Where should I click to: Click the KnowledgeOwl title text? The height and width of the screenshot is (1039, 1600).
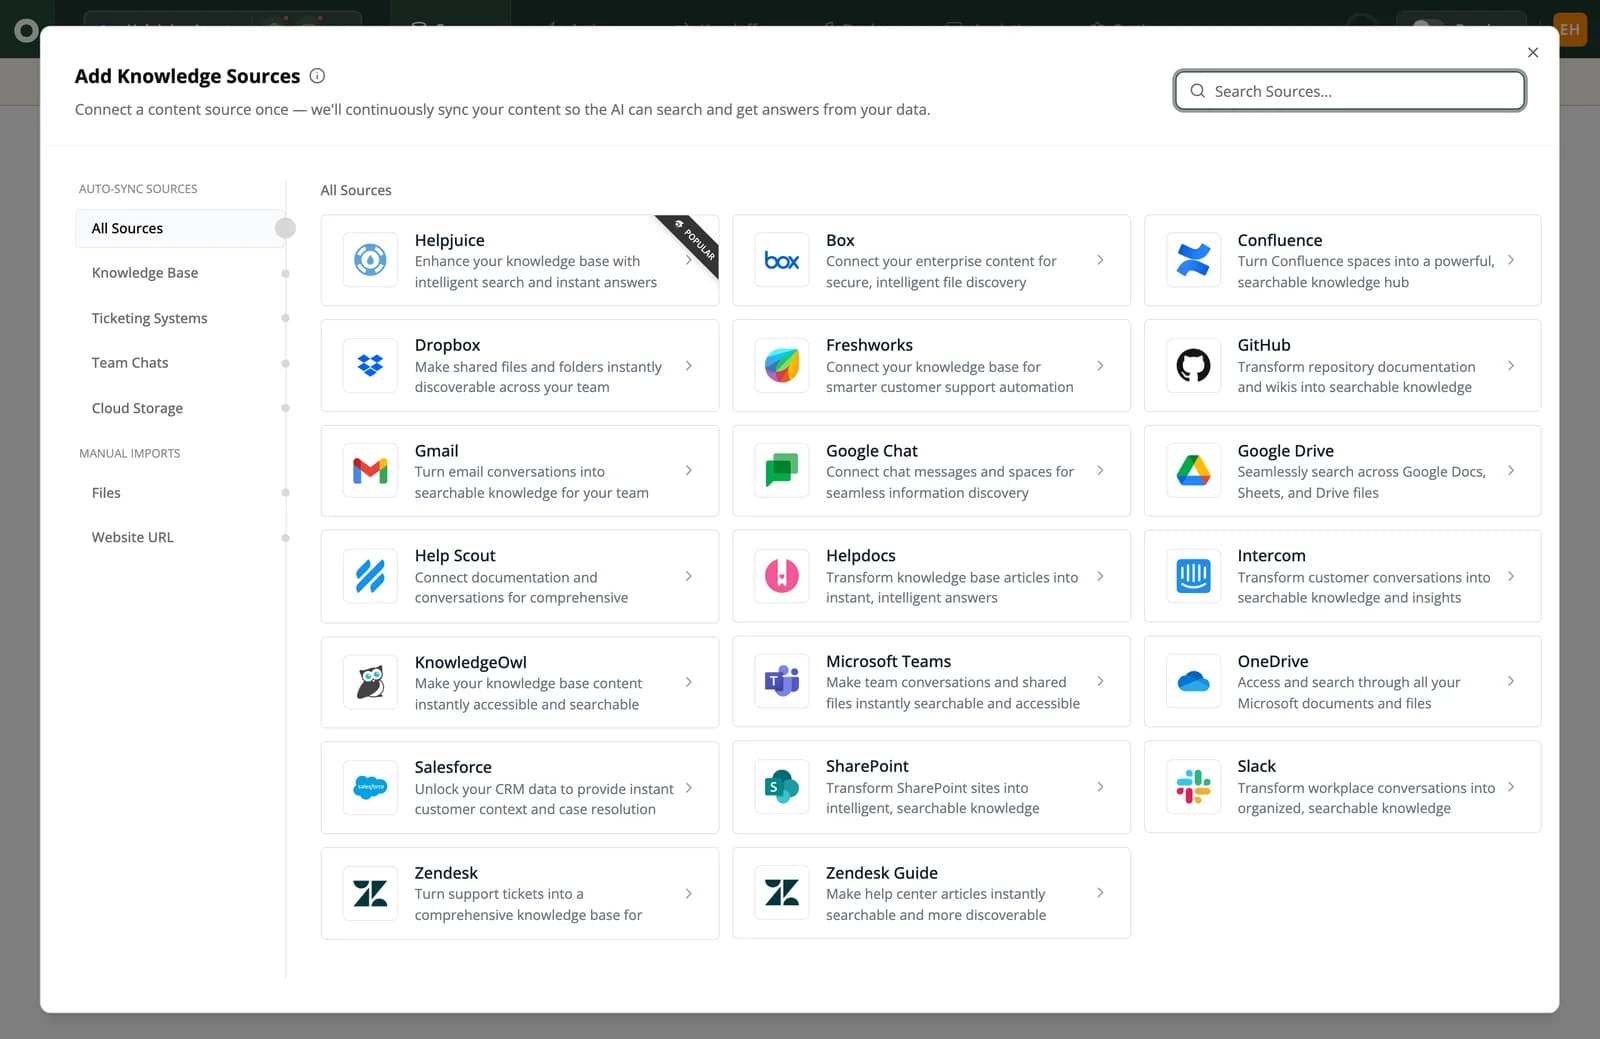pyautogui.click(x=470, y=662)
